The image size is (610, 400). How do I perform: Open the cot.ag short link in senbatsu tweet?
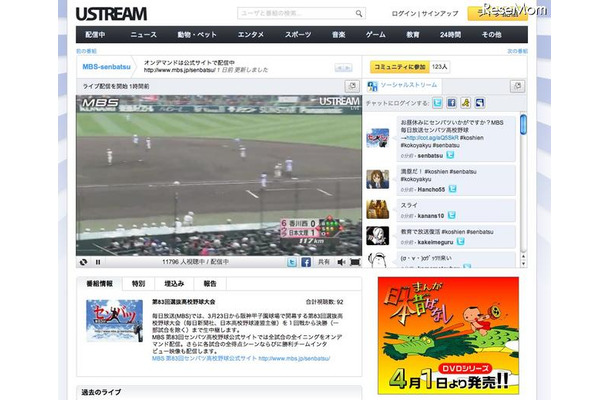point(432,138)
